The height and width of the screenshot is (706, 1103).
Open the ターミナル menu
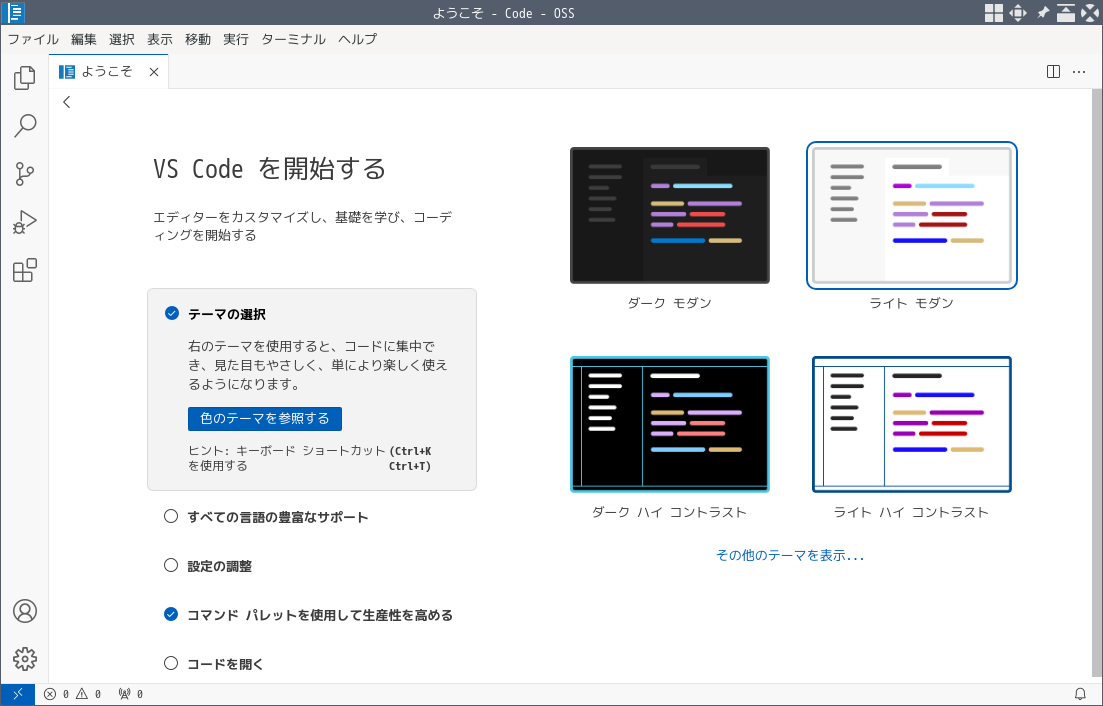[293, 39]
